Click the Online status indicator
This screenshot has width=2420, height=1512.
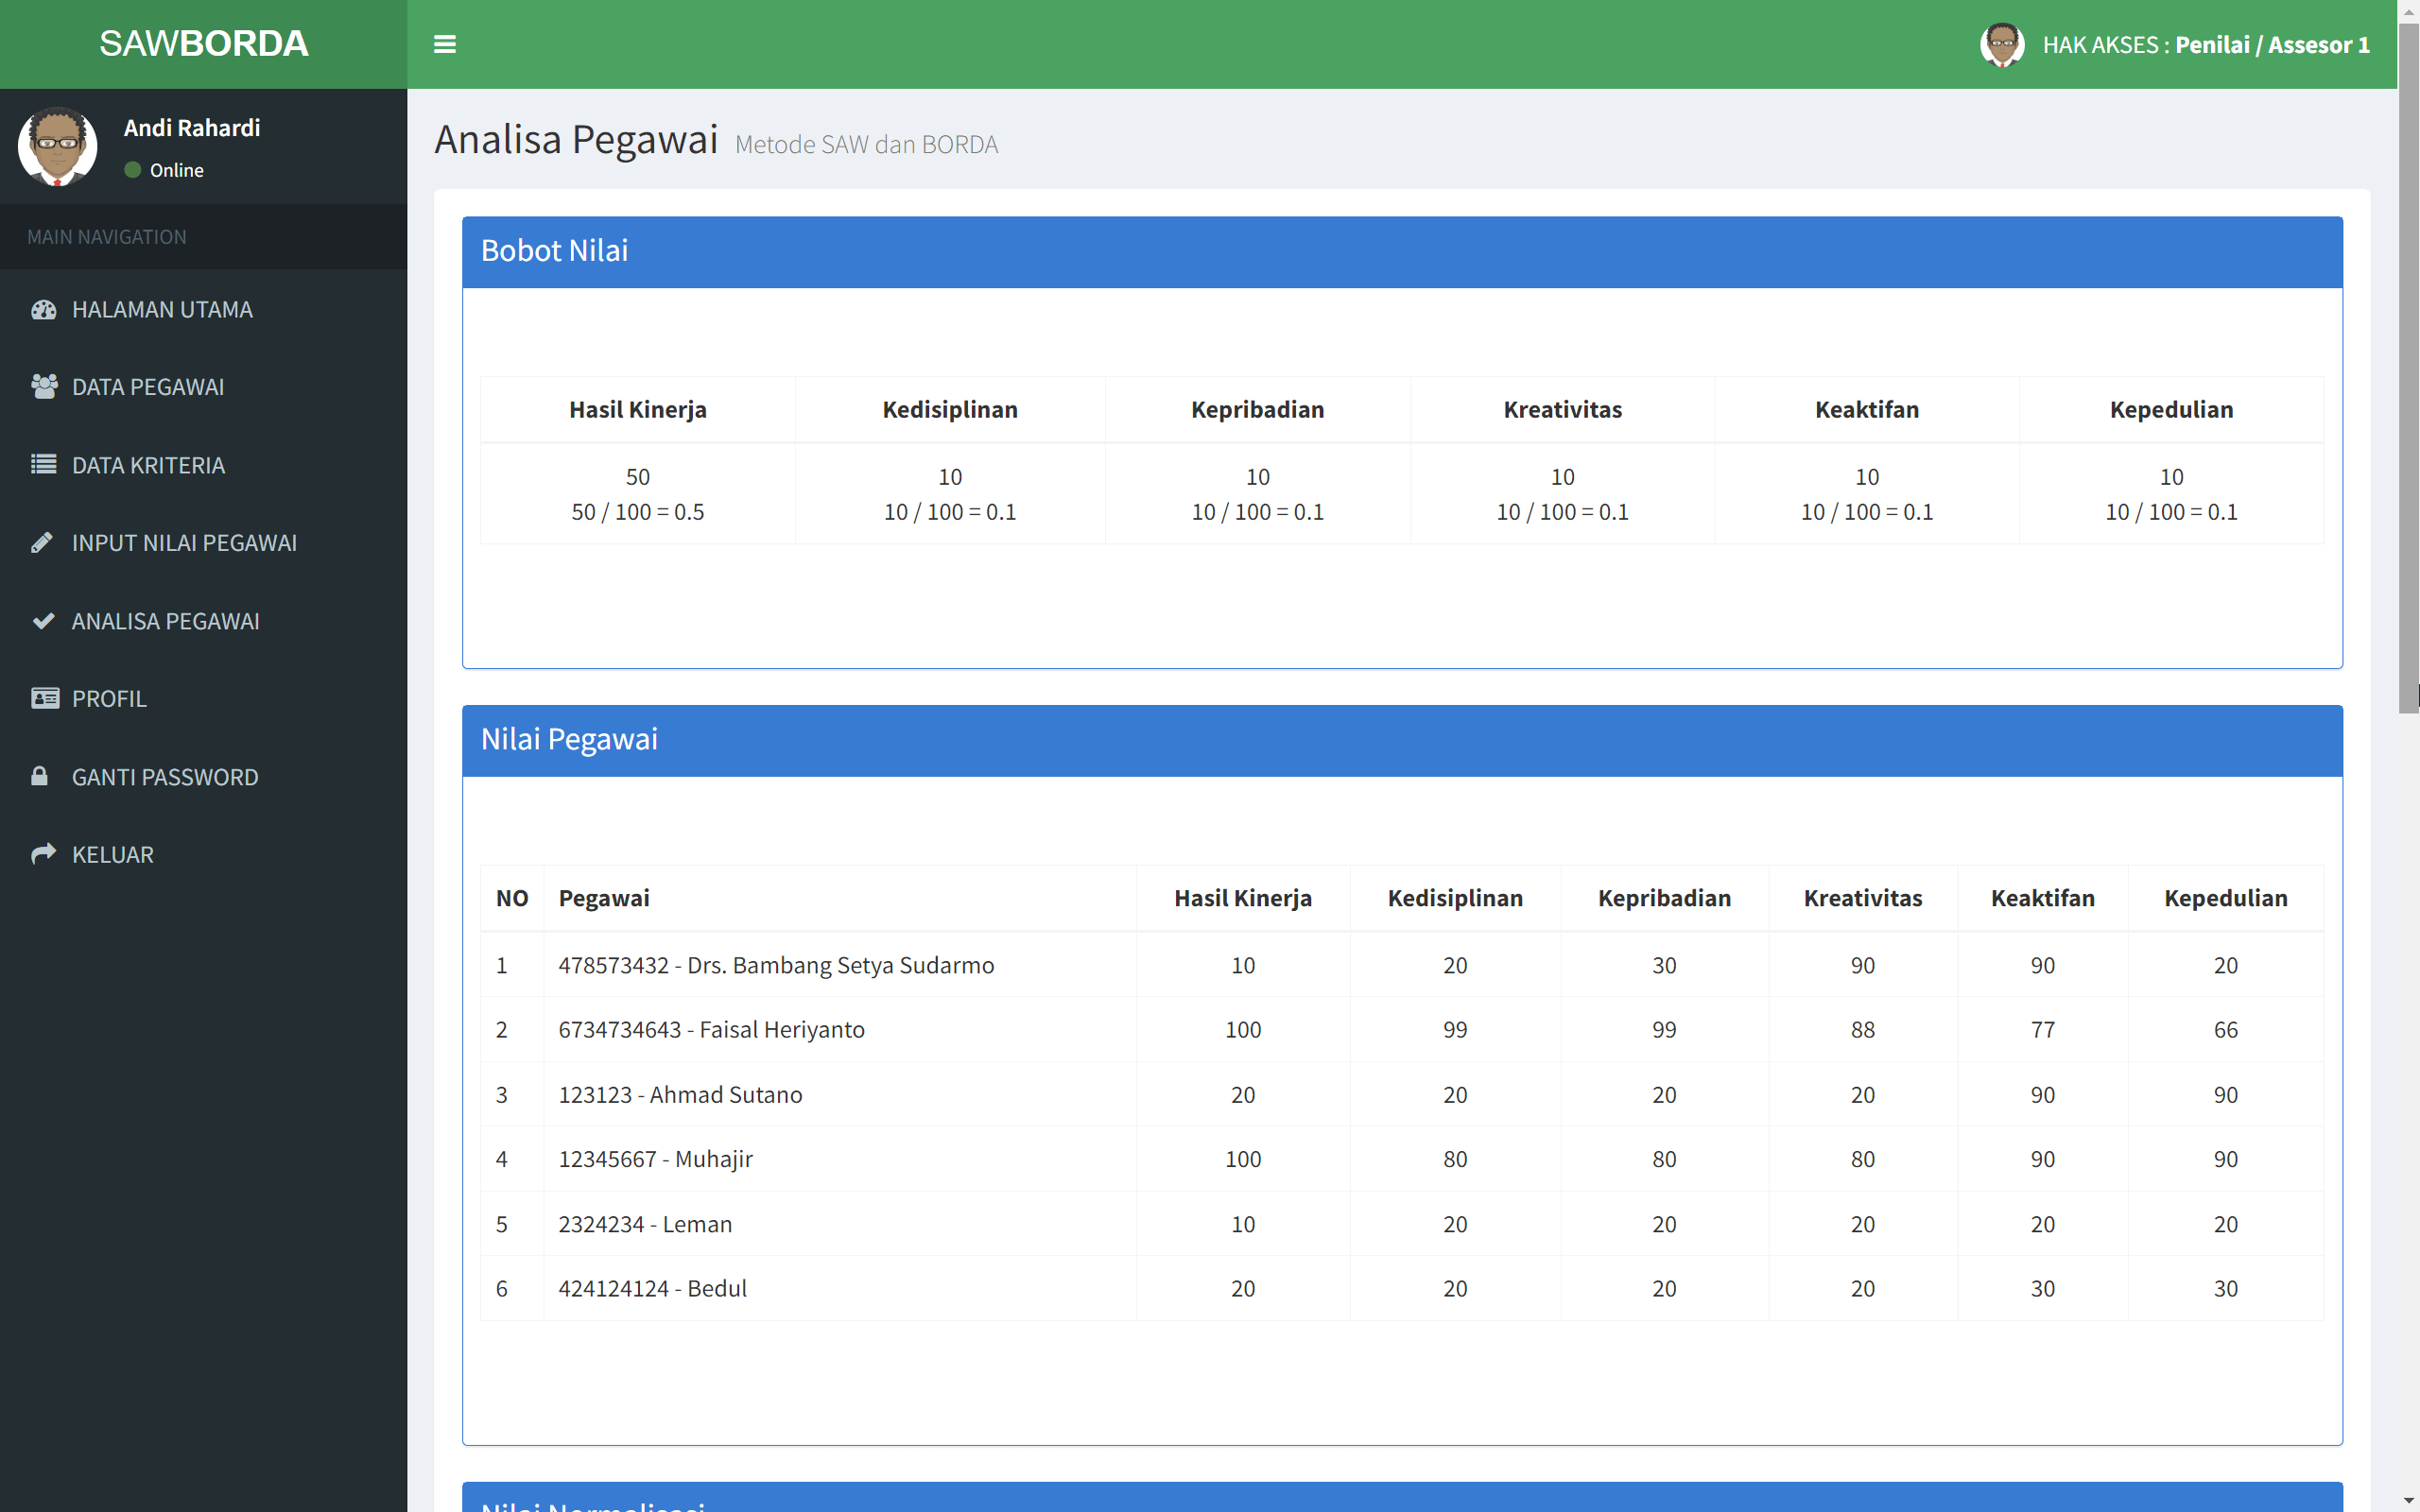point(133,170)
